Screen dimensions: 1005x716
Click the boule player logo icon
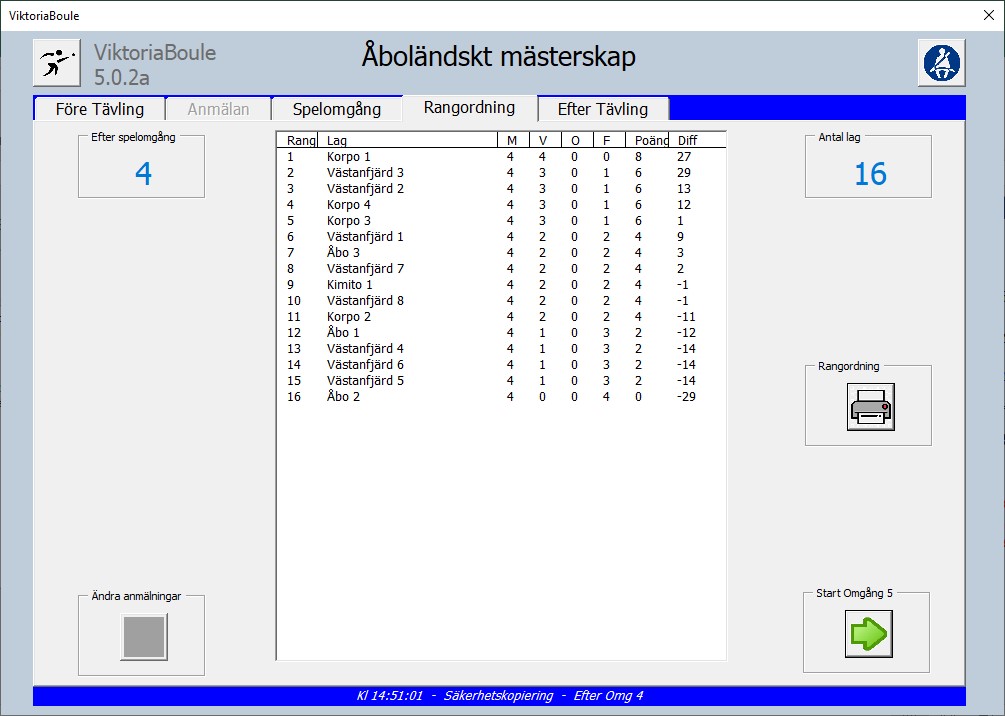(x=57, y=64)
